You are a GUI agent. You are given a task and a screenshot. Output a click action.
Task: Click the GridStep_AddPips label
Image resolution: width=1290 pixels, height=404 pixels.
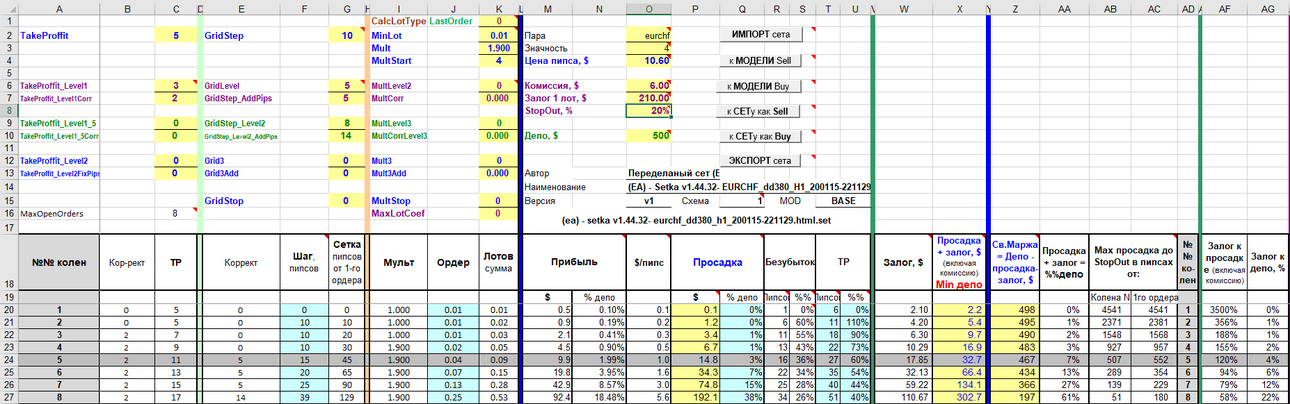(x=236, y=99)
